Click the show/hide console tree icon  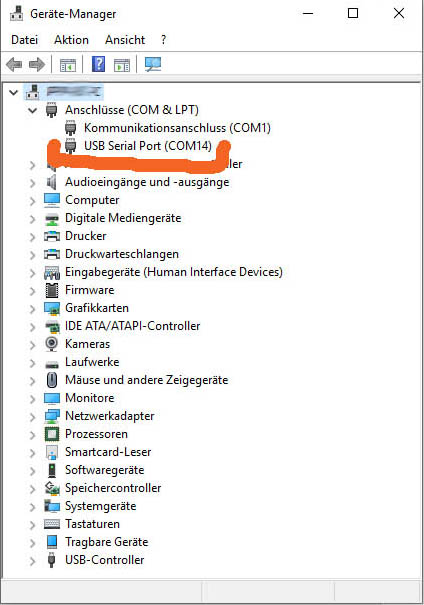68,65
